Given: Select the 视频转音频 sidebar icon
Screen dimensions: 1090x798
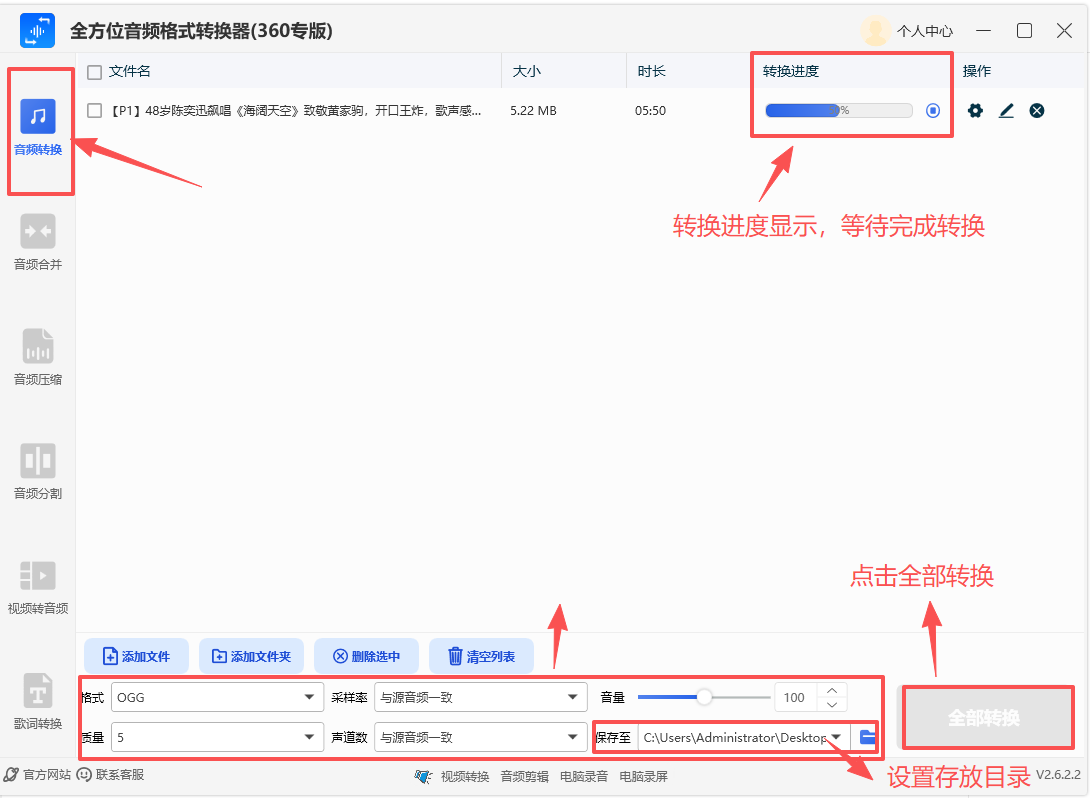Looking at the screenshot, I should click(38, 585).
